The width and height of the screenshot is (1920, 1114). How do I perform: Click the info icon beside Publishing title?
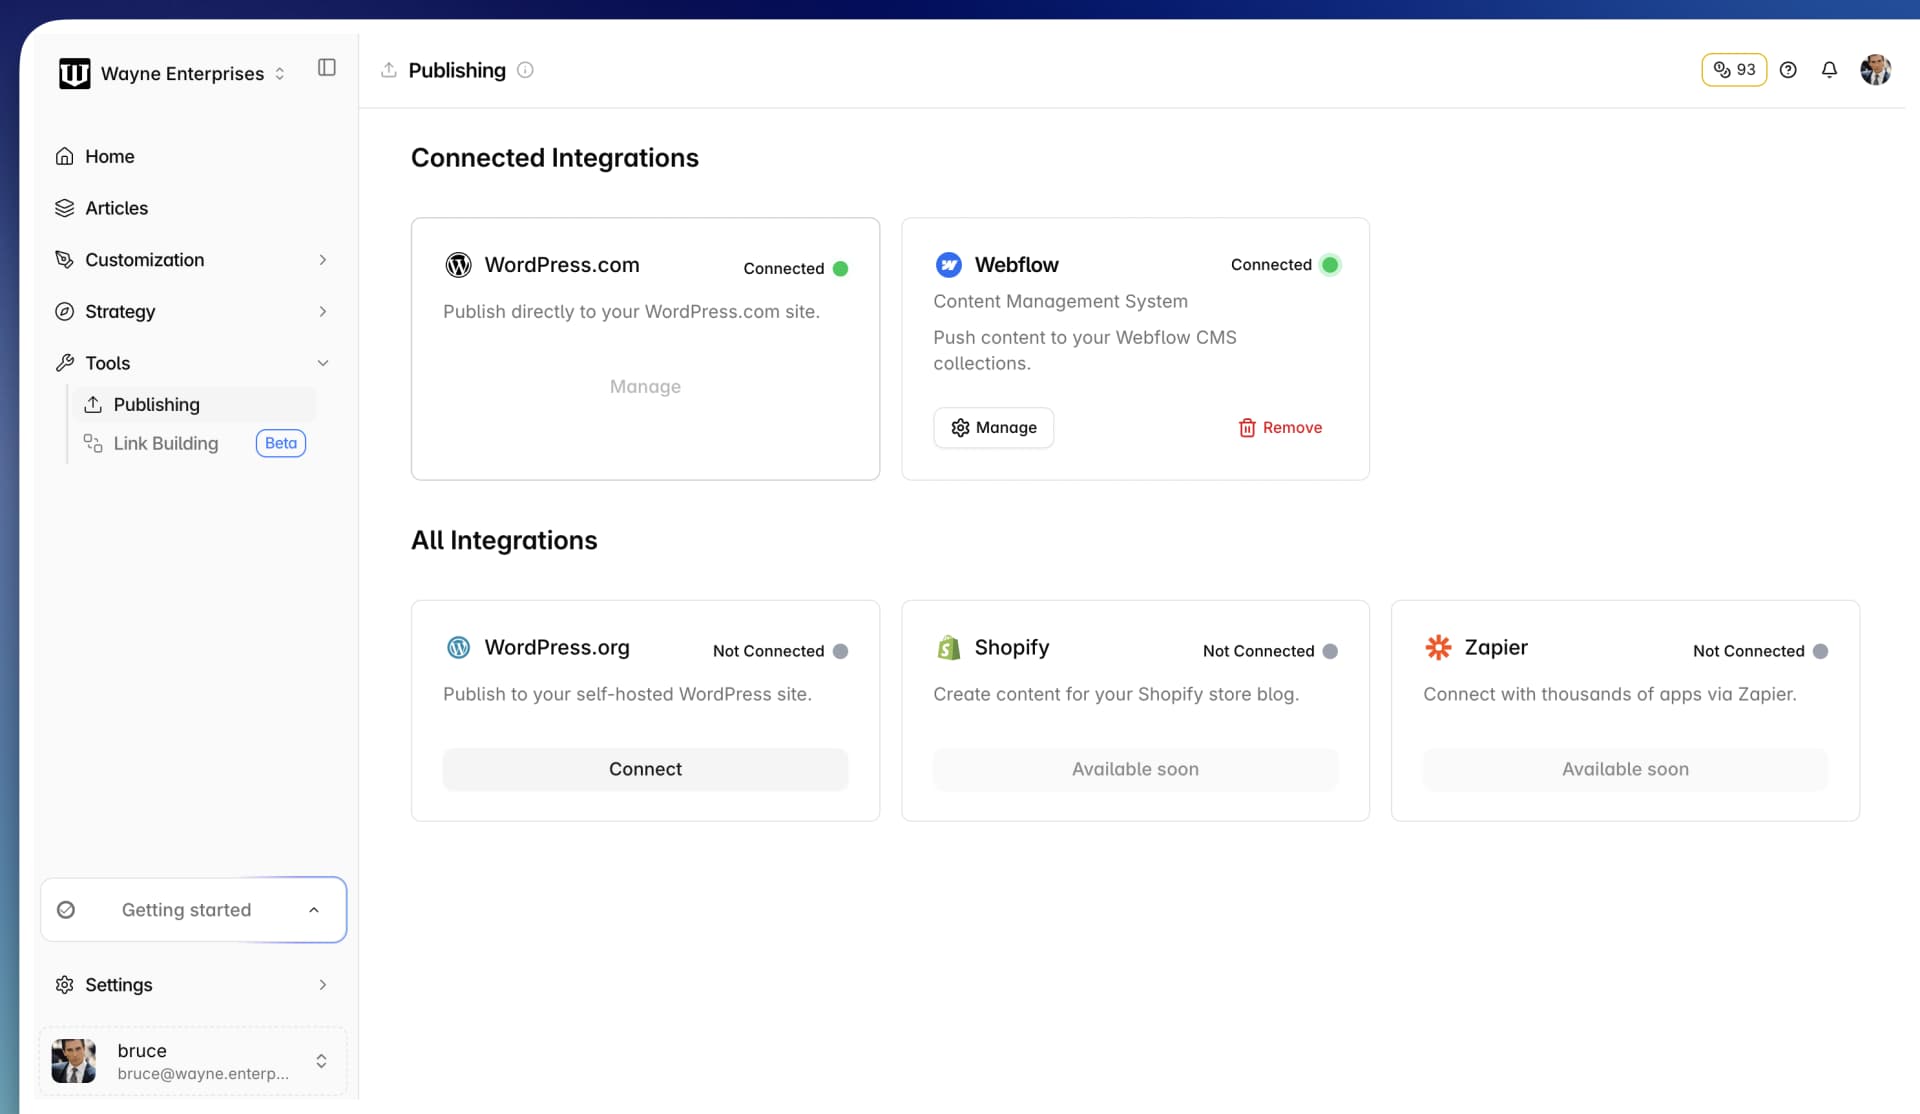525,70
